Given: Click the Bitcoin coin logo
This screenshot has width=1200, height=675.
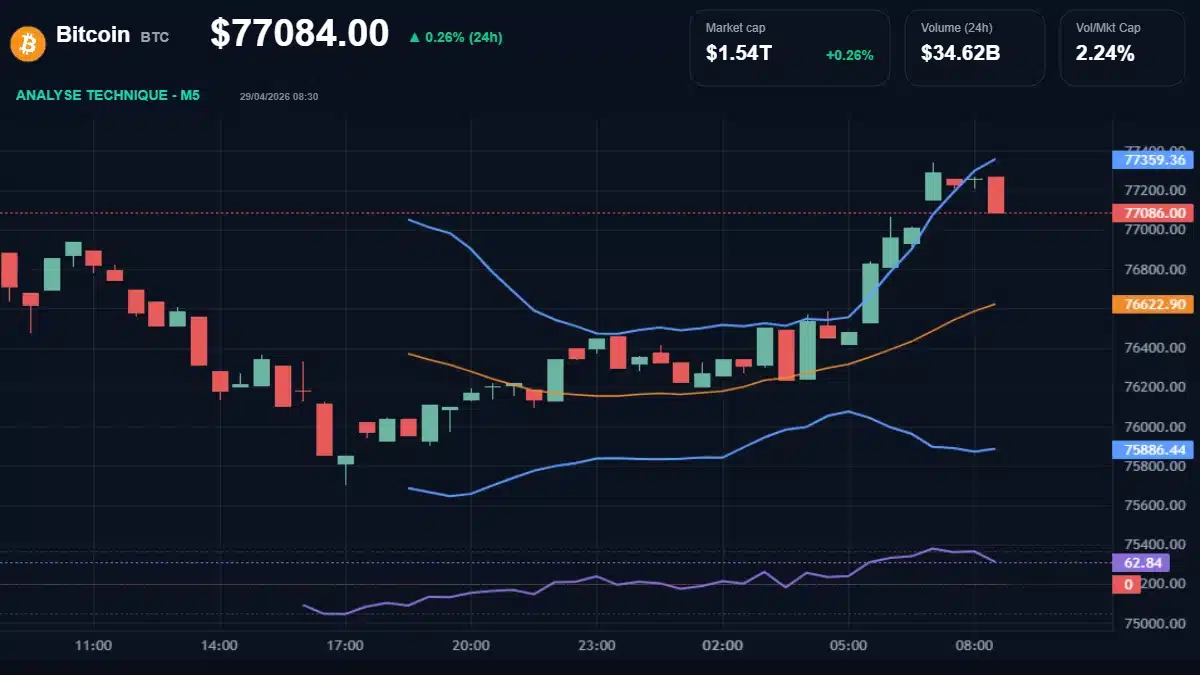Looking at the screenshot, I should [27, 42].
